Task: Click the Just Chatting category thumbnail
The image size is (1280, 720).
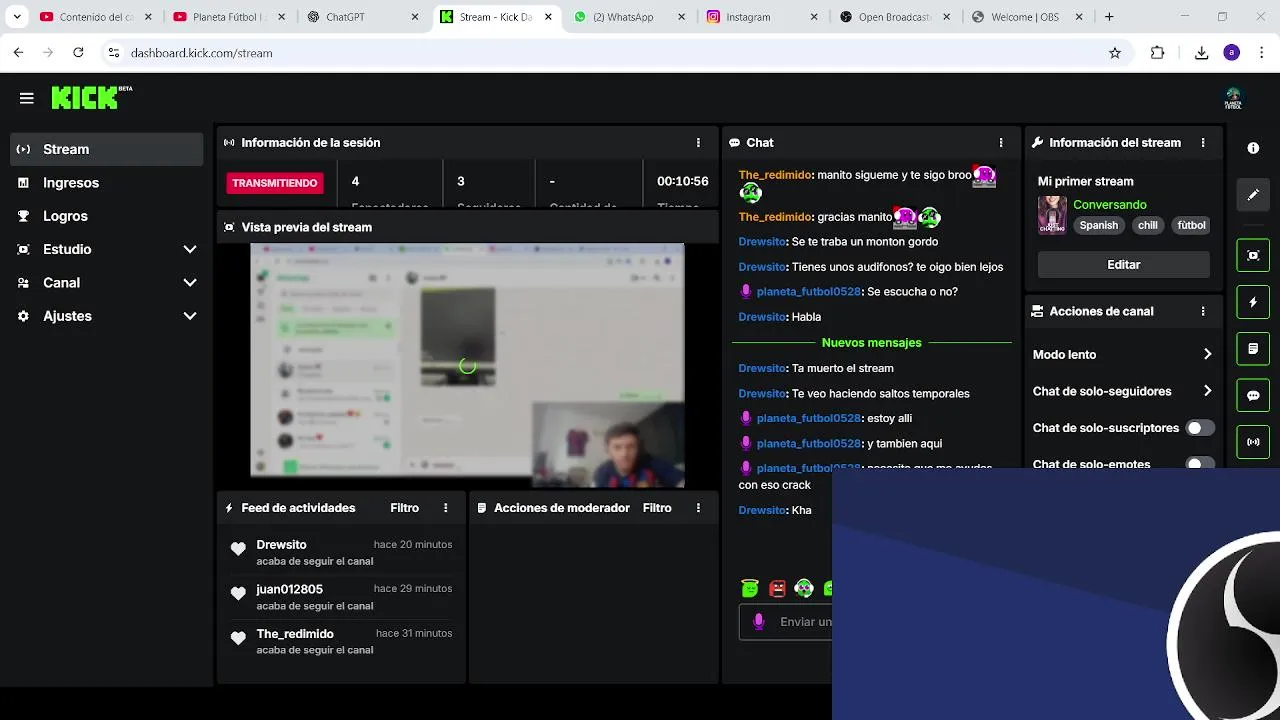Action: (1052, 215)
